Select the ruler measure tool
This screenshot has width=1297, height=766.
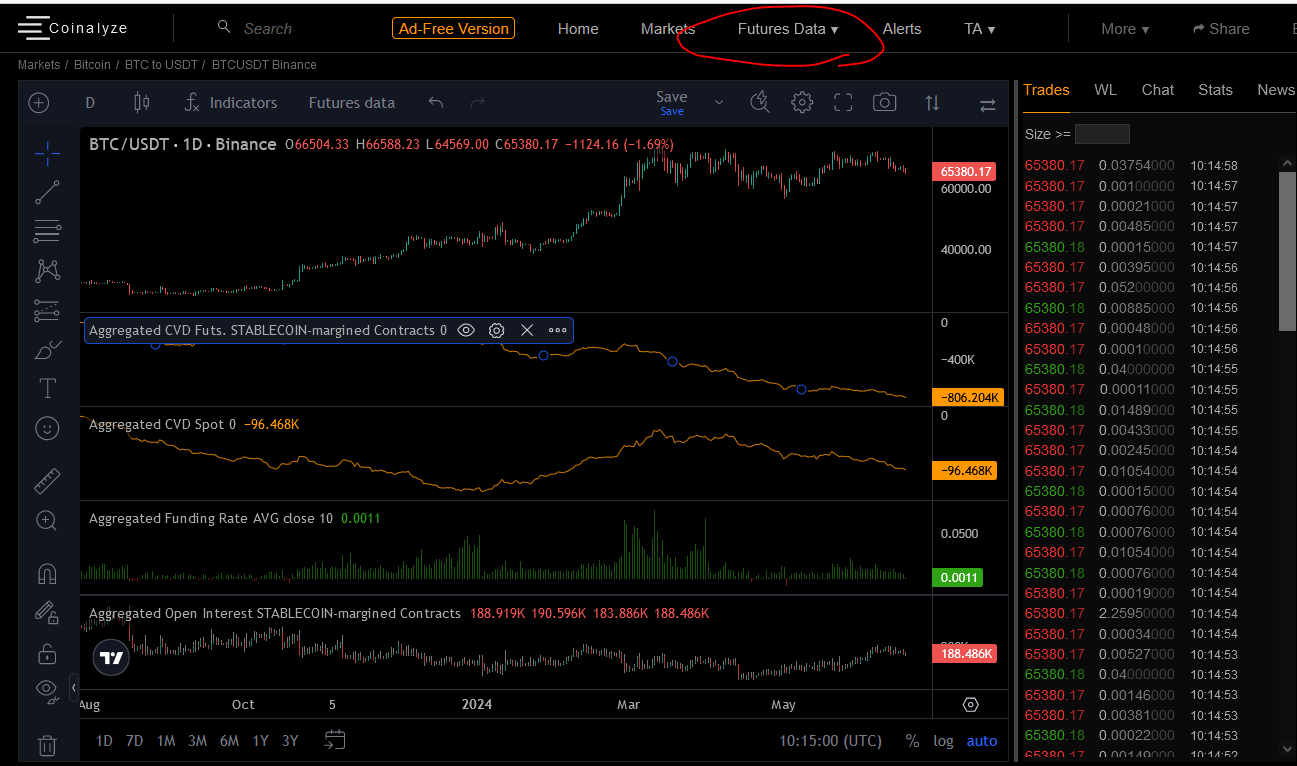tap(47, 481)
